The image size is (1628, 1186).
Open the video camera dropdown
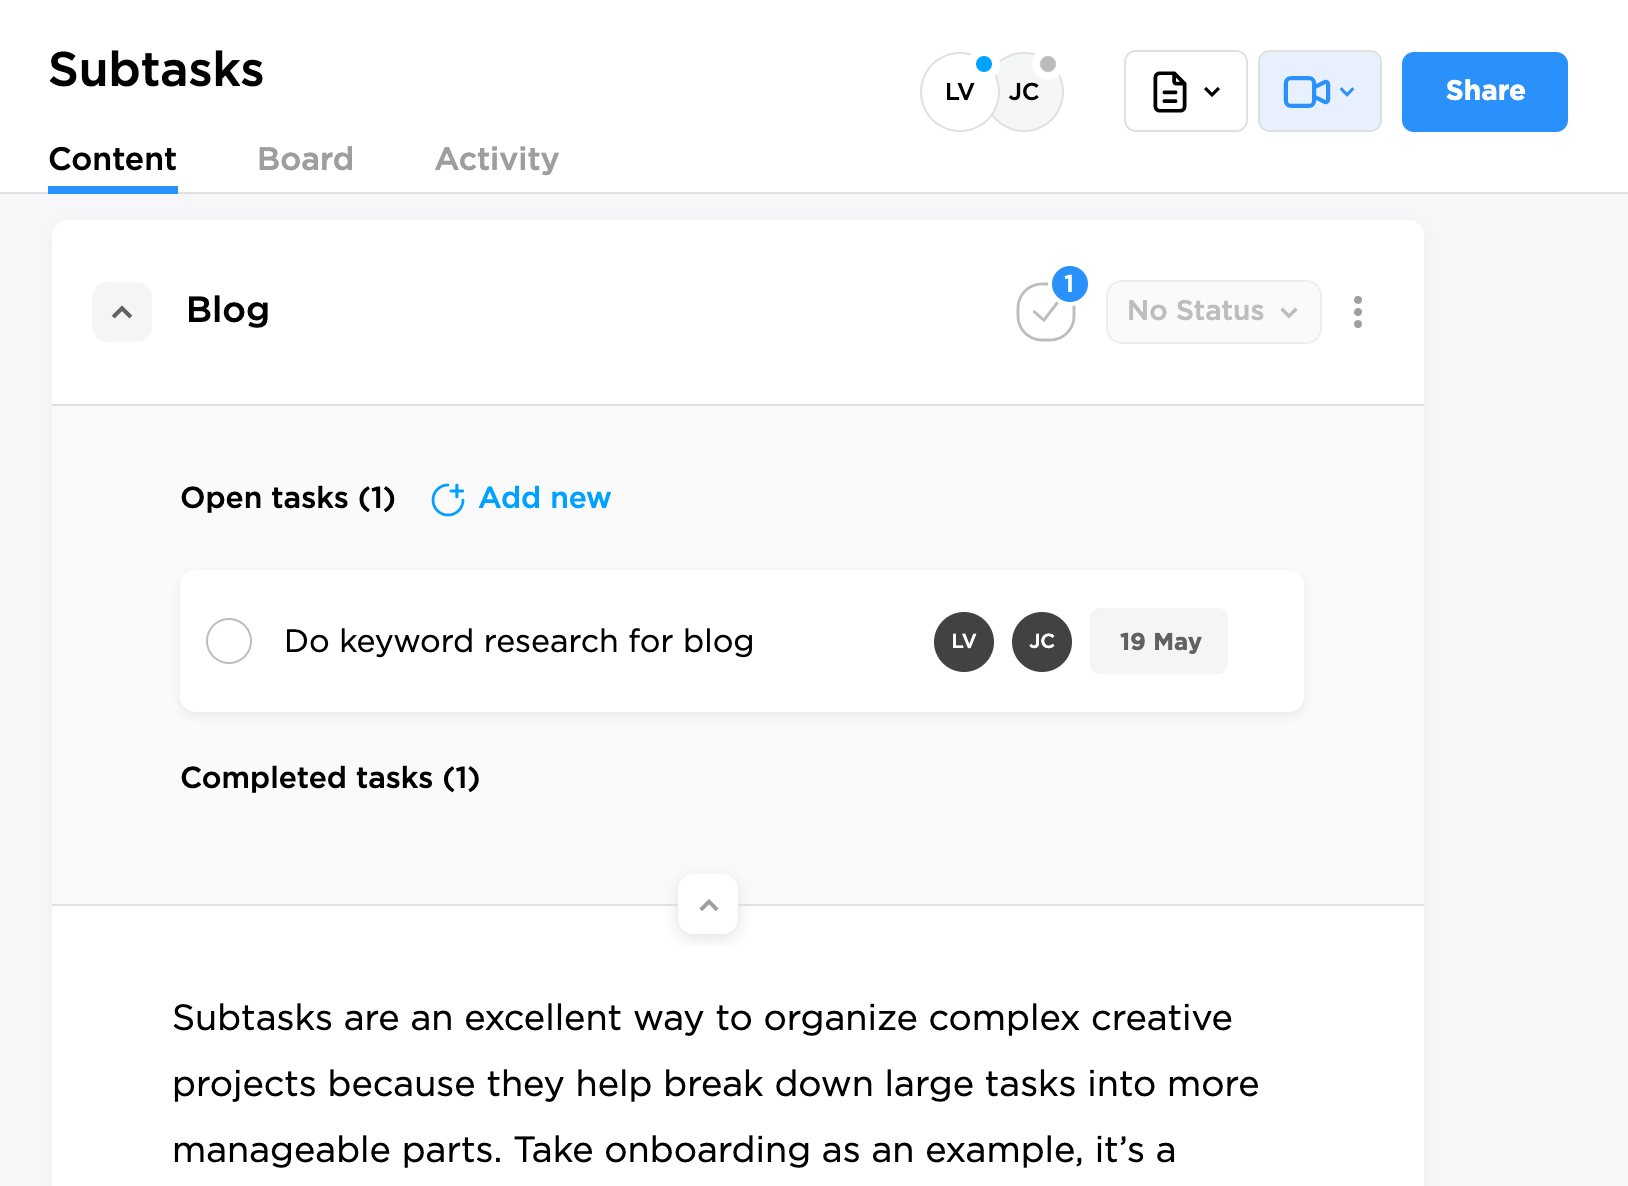pyautogui.click(x=1319, y=92)
